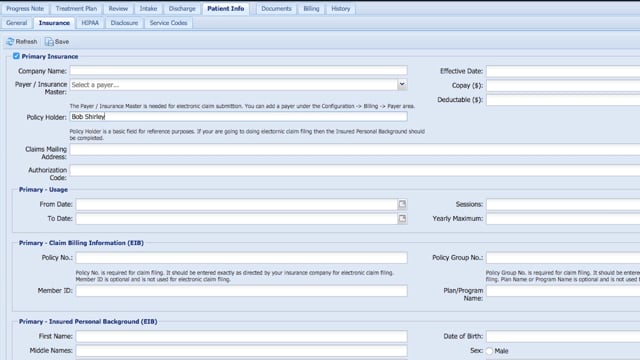The height and width of the screenshot is (360, 640).
Task: Click the Refresh button label
Action: coord(26,42)
